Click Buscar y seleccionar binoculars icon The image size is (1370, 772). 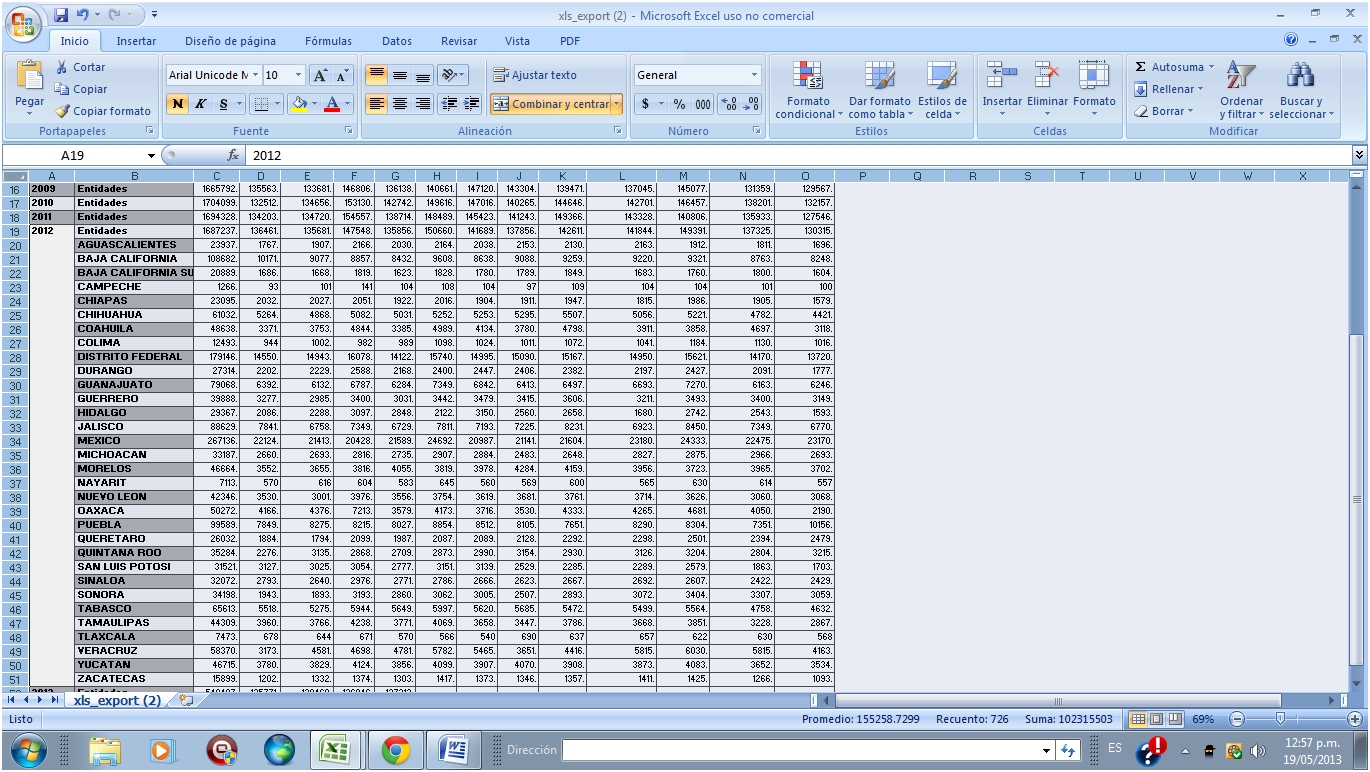(x=1300, y=76)
